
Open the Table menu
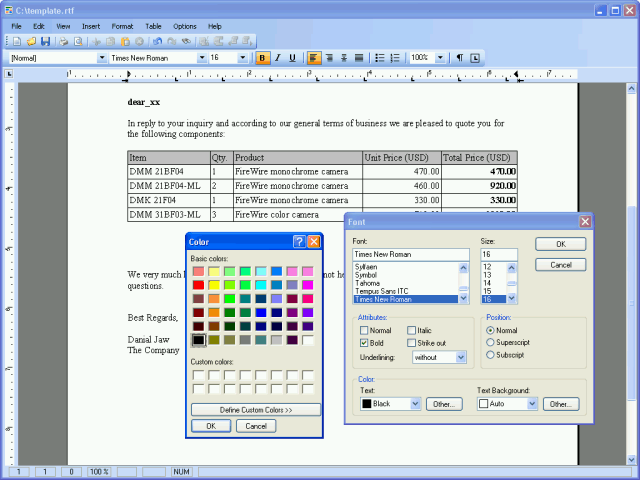(x=153, y=25)
